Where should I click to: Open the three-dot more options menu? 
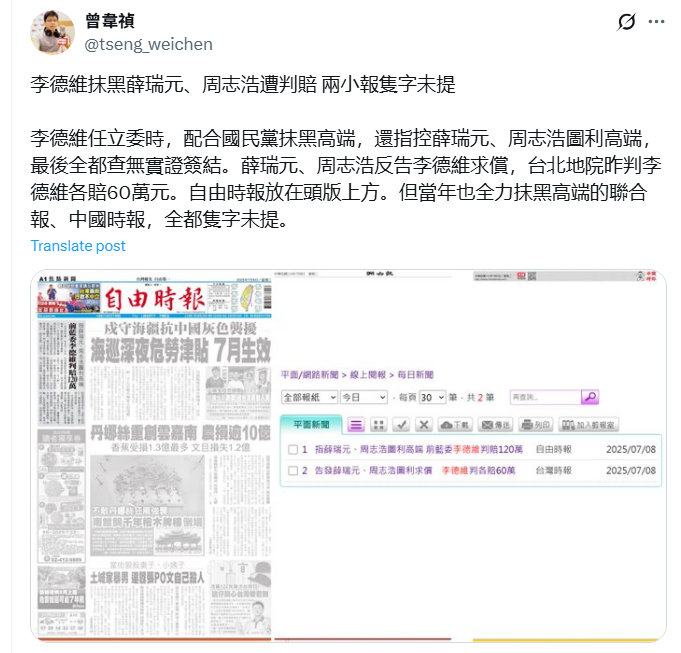pos(656,21)
